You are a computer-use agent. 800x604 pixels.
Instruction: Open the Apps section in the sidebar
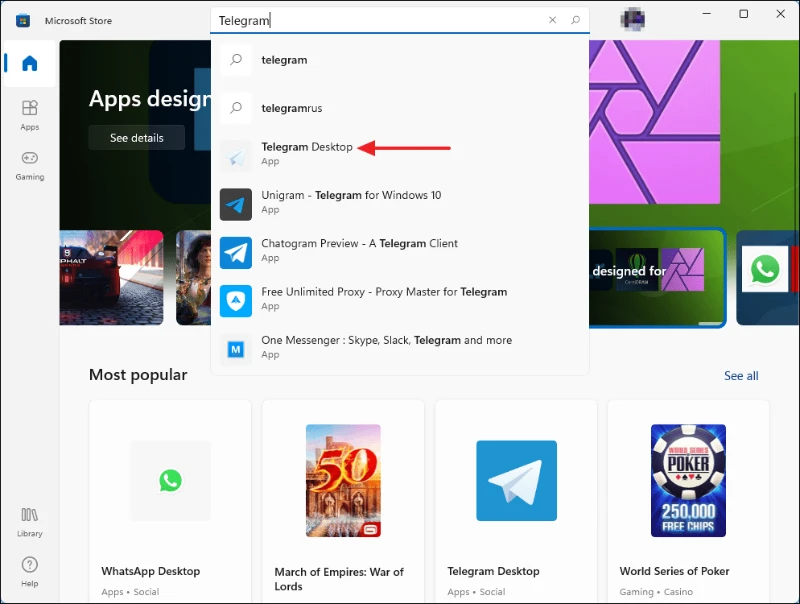tap(30, 116)
